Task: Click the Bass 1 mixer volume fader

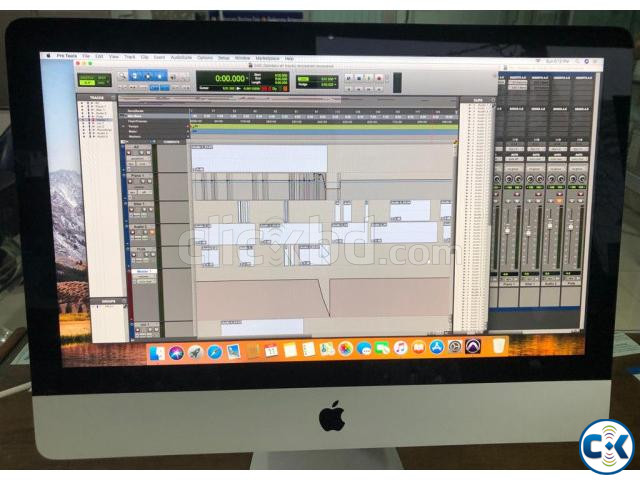Action: [528, 233]
